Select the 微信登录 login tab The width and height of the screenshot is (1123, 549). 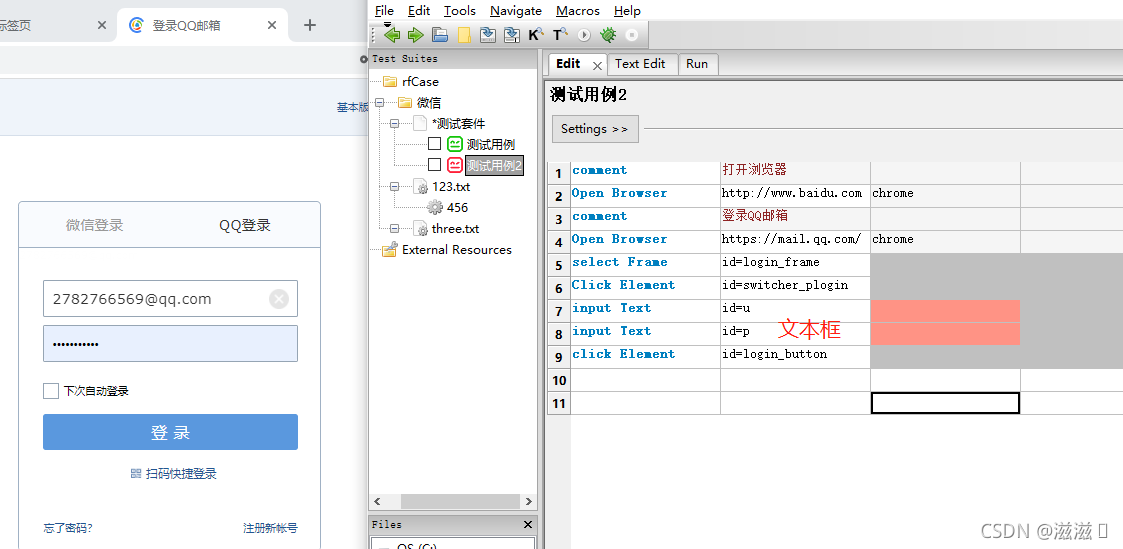tap(95, 225)
